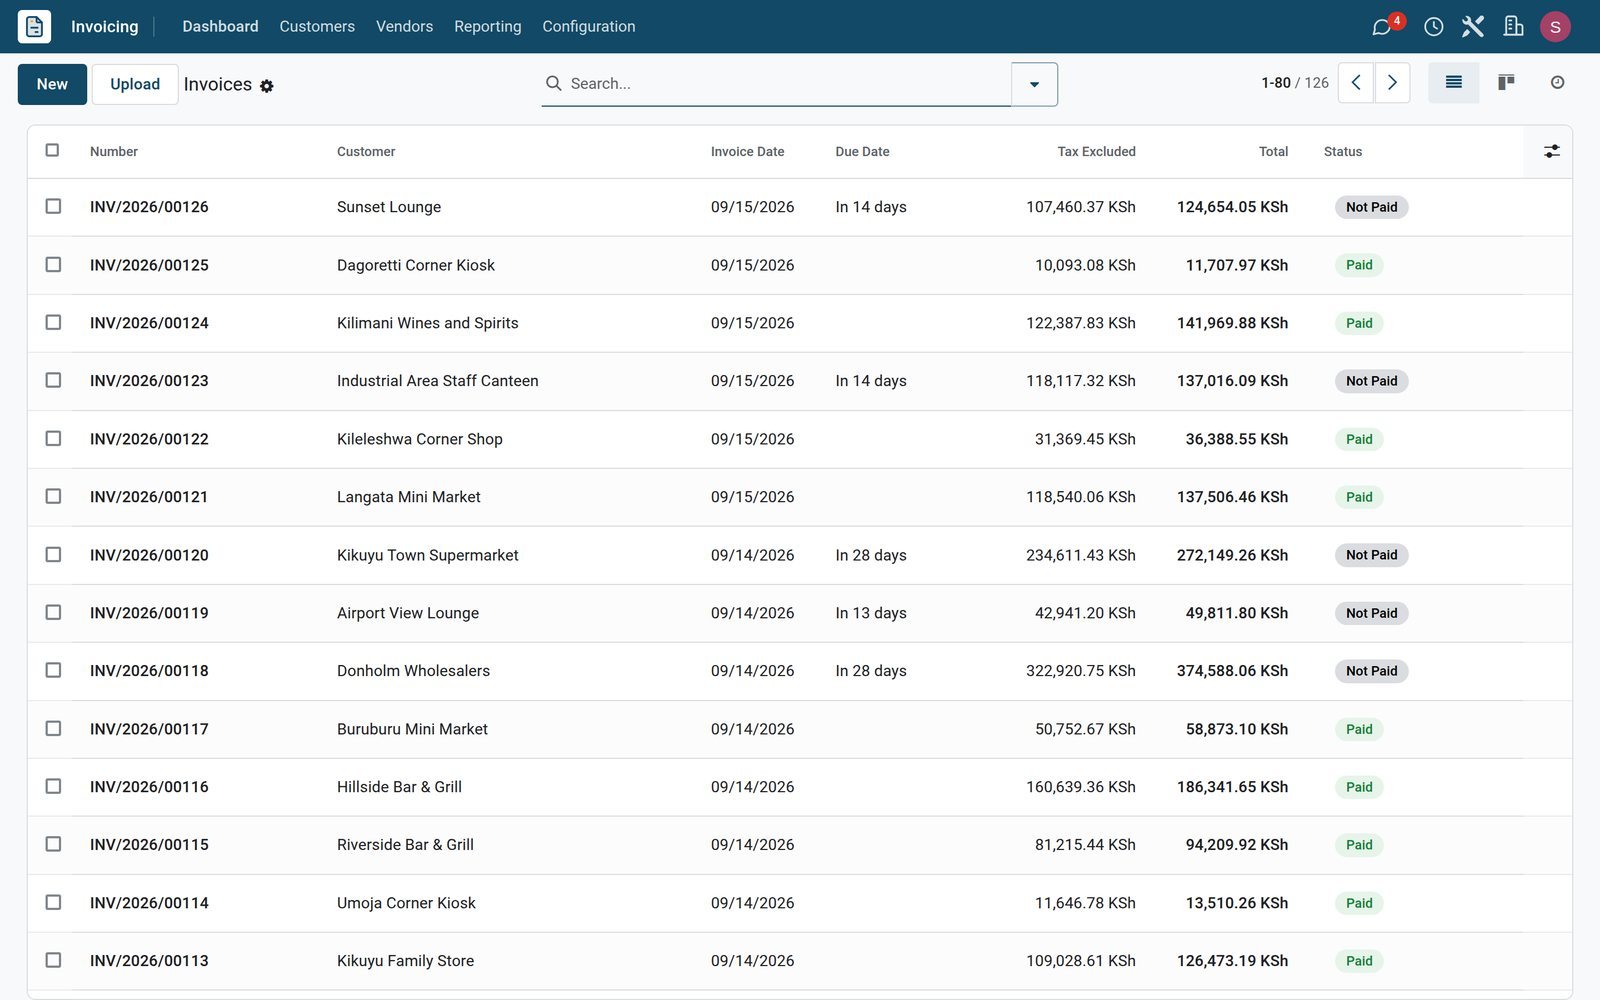Sort by the Invoice Date column header
Viewport: 1600px width, 1000px height.
(747, 152)
